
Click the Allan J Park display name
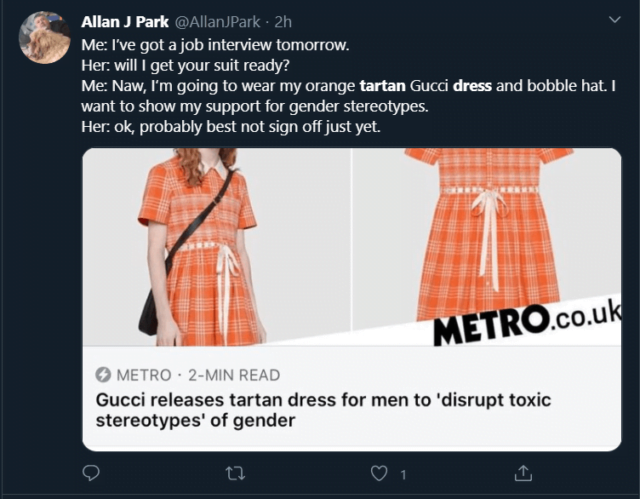[x=124, y=22]
